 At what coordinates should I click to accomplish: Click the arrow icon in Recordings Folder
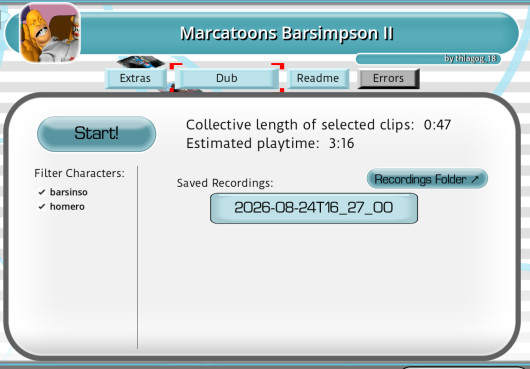click(x=475, y=179)
